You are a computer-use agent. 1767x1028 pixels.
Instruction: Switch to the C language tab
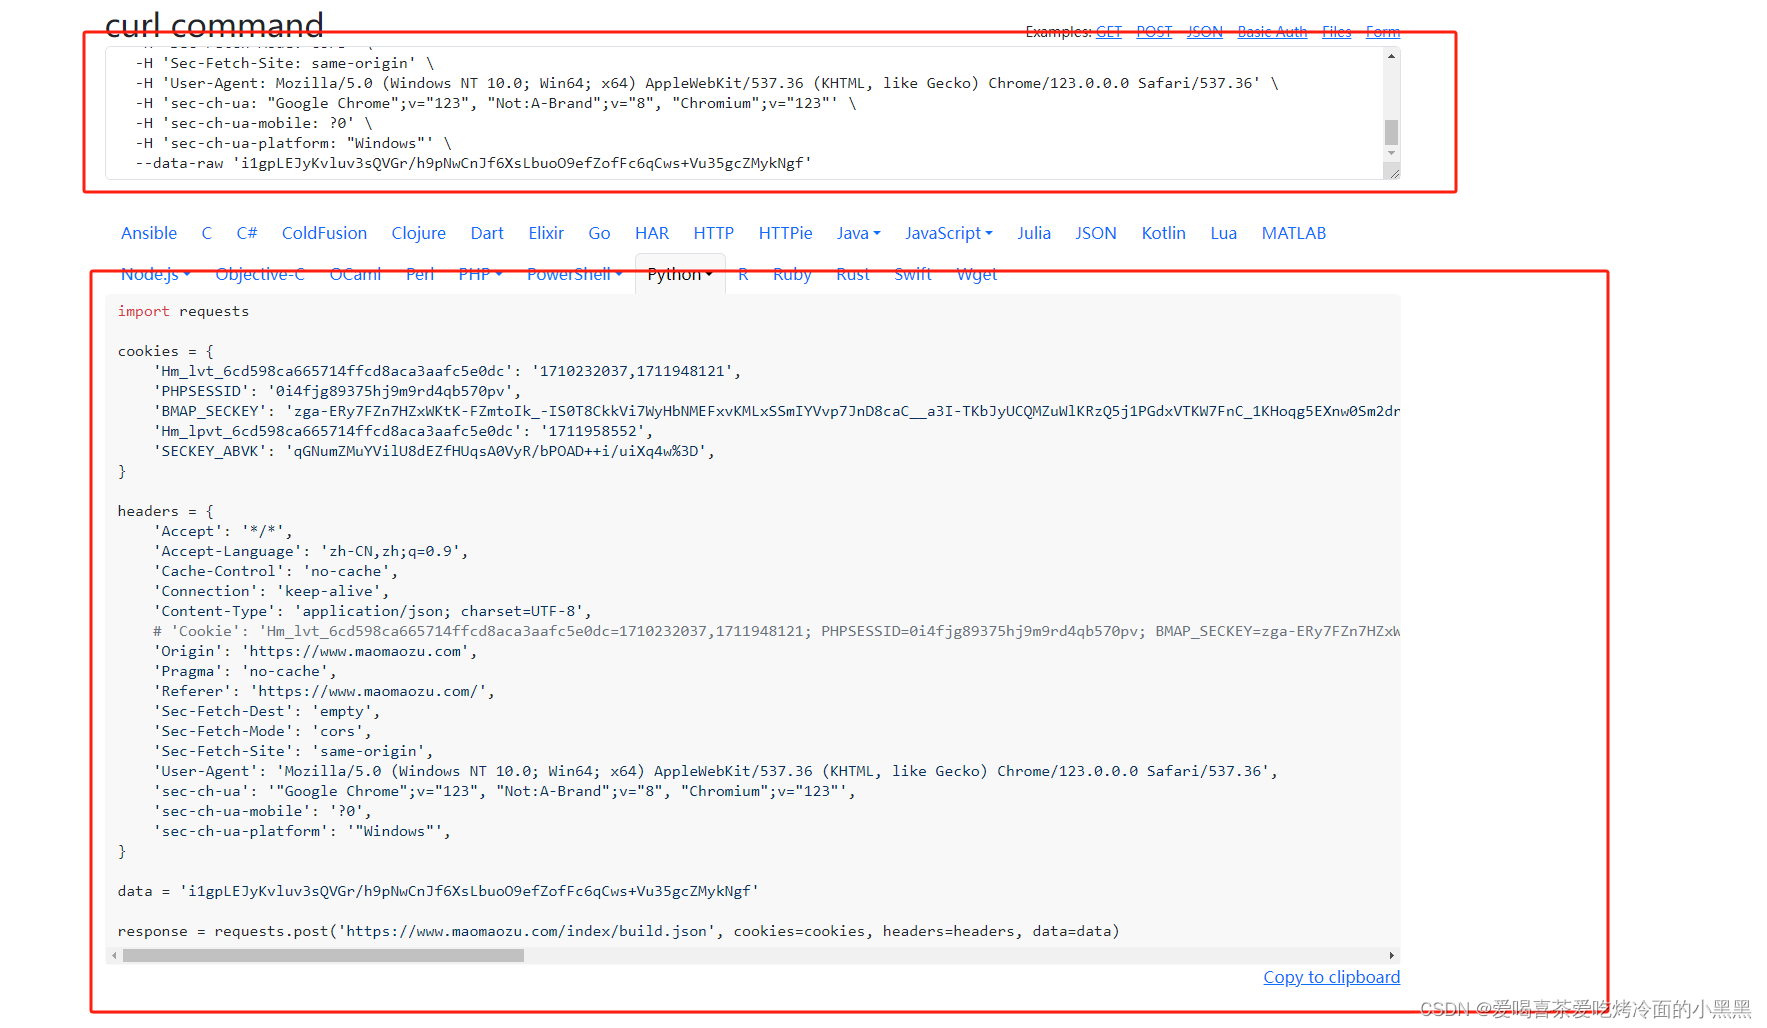tap(207, 233)
